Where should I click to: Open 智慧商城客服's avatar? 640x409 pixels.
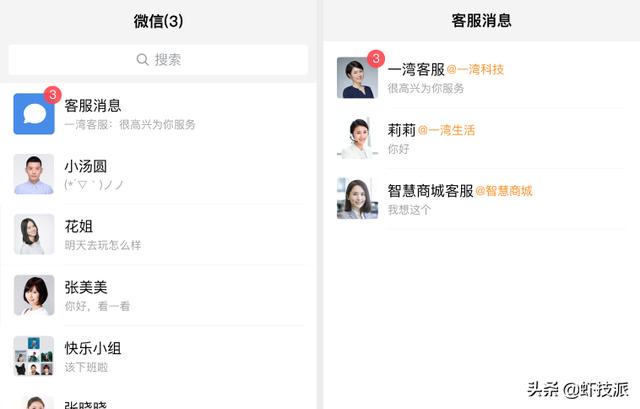[357, 198]
